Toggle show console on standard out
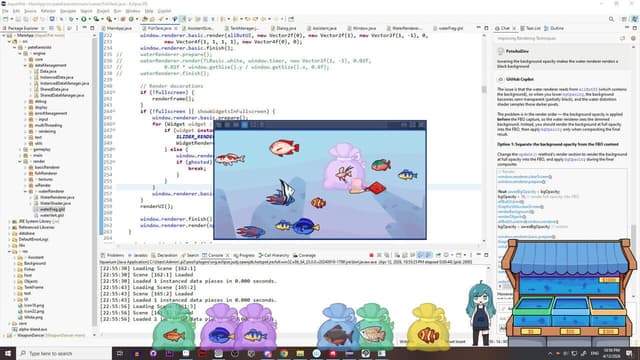The width and height of the screenshot is (640, 360). 420,255
